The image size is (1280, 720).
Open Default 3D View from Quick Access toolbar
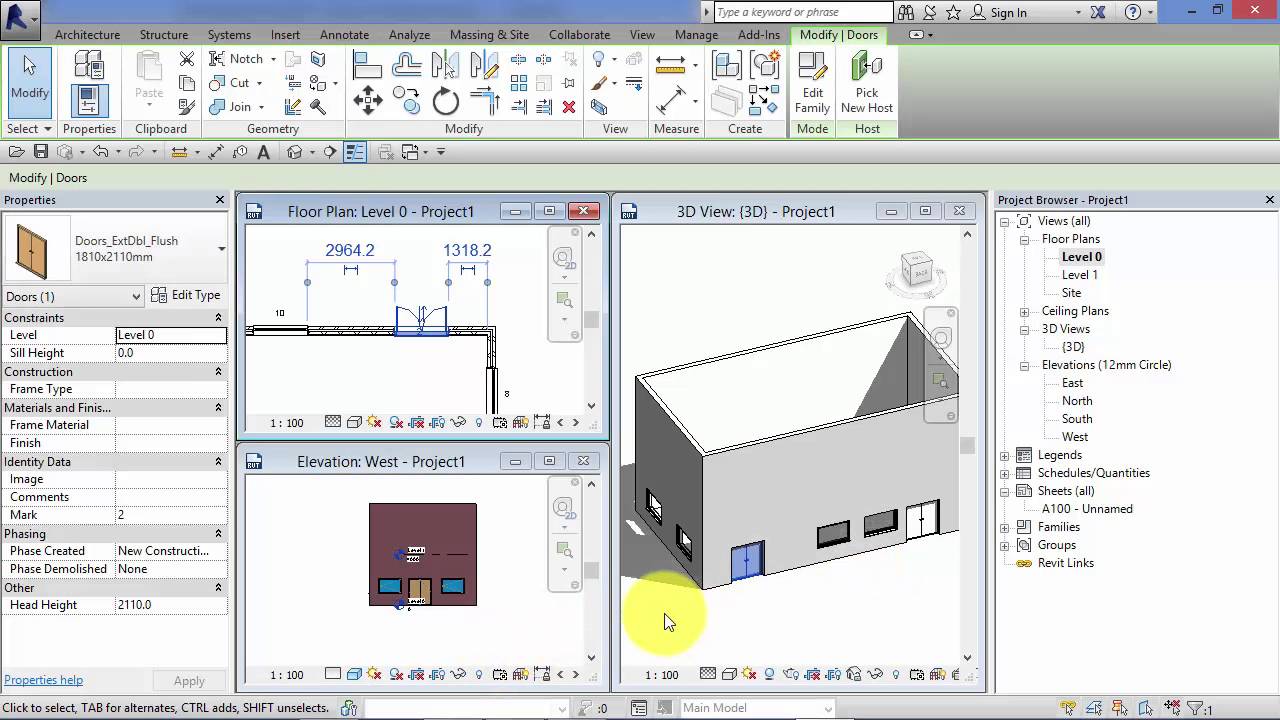point(295,152)
